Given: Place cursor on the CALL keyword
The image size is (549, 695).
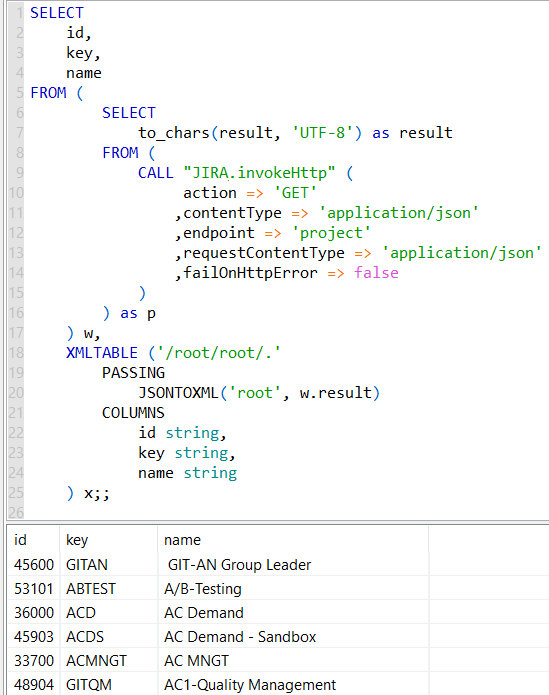Looking at the screenshot, I should (x=156, y=173).
